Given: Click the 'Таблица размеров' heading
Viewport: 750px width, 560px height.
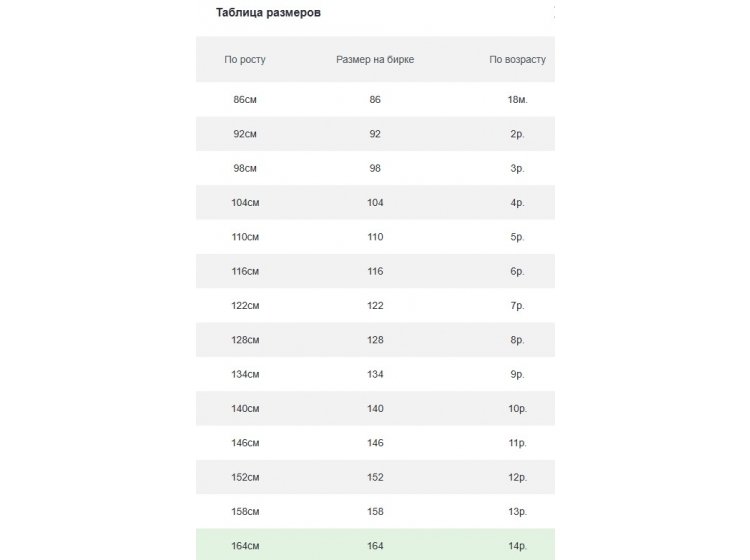Looking at the screenshot, I should click(268, 13).
